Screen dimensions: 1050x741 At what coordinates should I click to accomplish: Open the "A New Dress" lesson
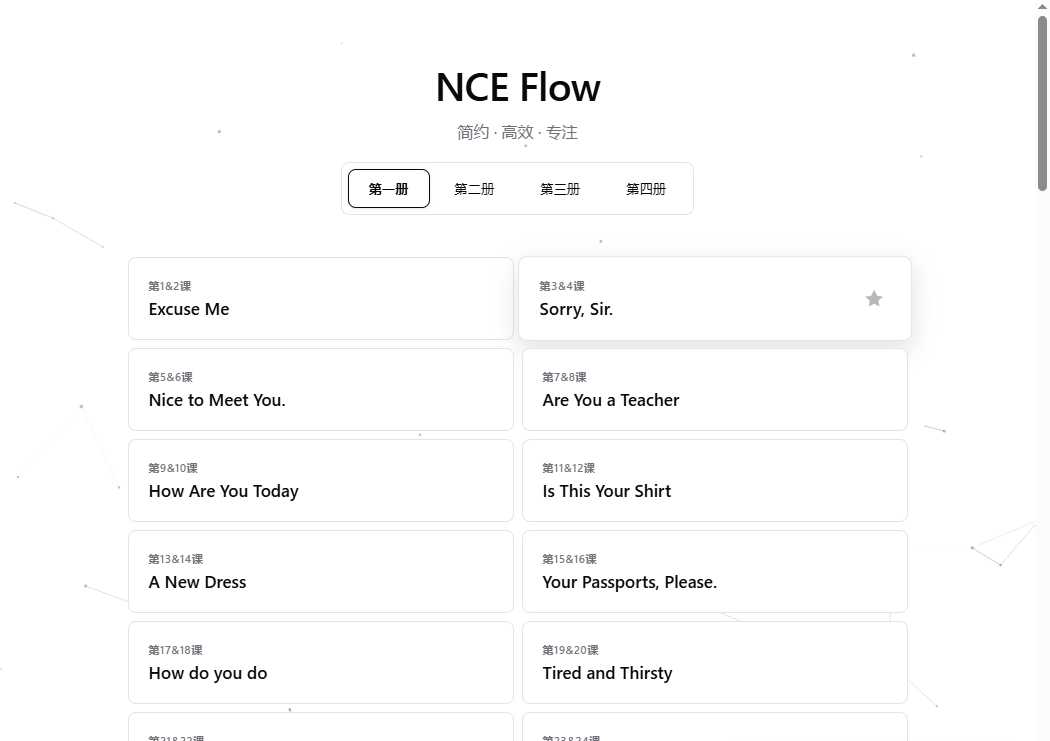tap(320, 571)
